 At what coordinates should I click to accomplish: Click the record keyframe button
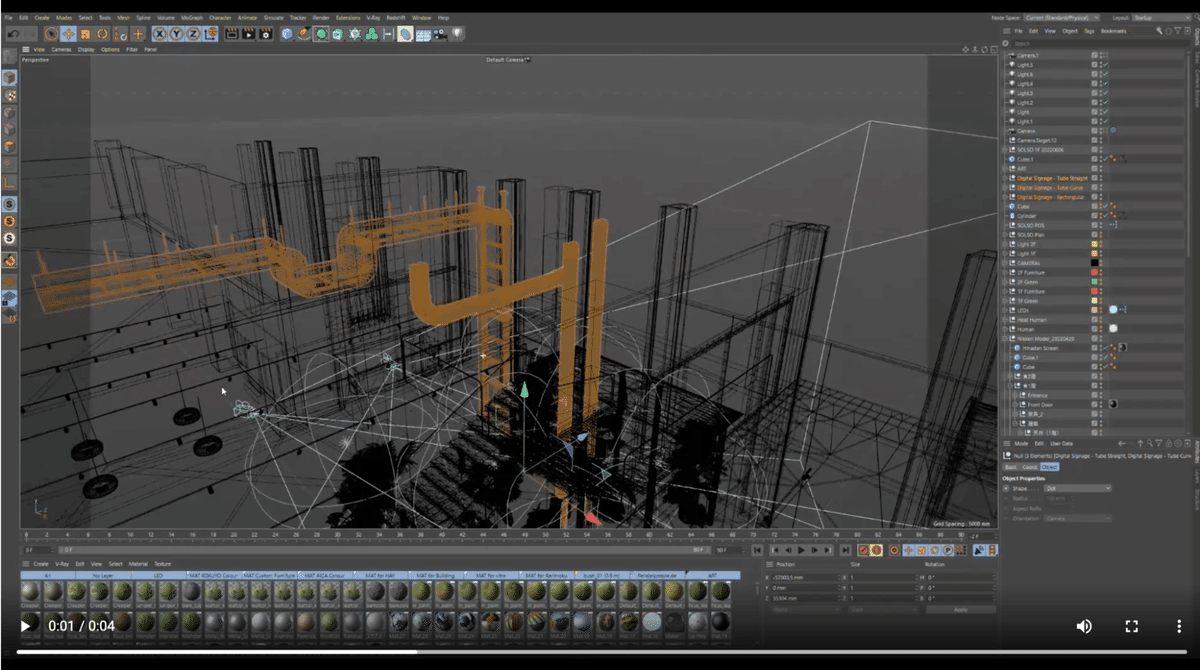(862, 550)
